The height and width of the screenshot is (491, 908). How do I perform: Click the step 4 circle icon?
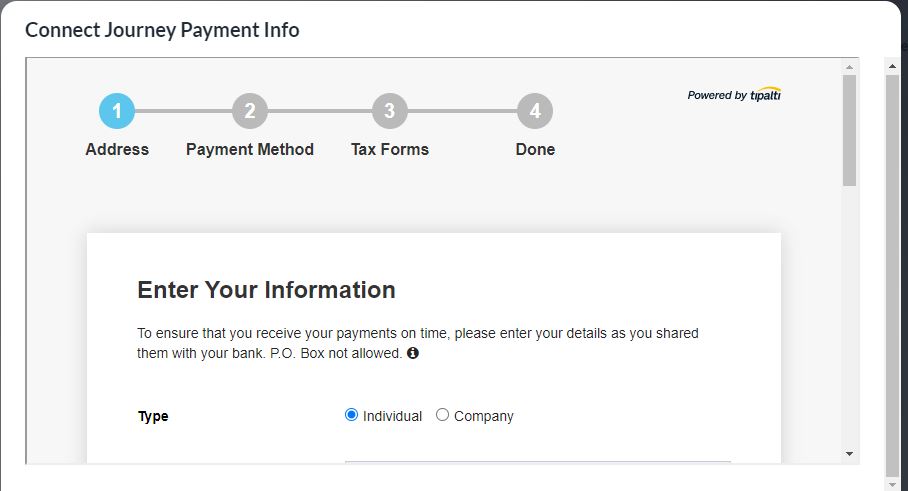535,111
